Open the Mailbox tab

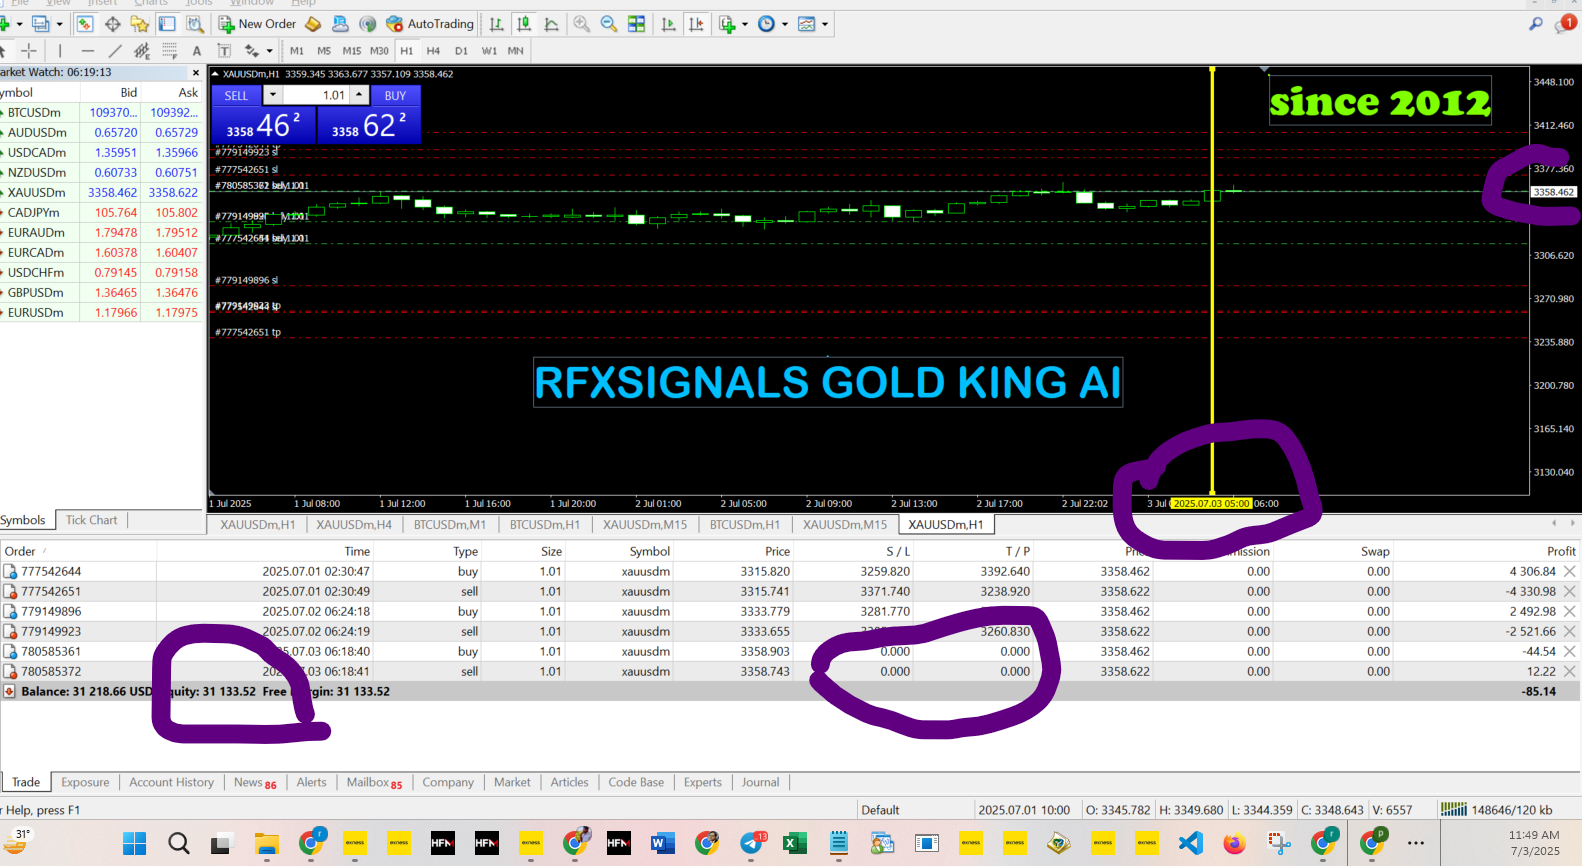tap(374, 782)
